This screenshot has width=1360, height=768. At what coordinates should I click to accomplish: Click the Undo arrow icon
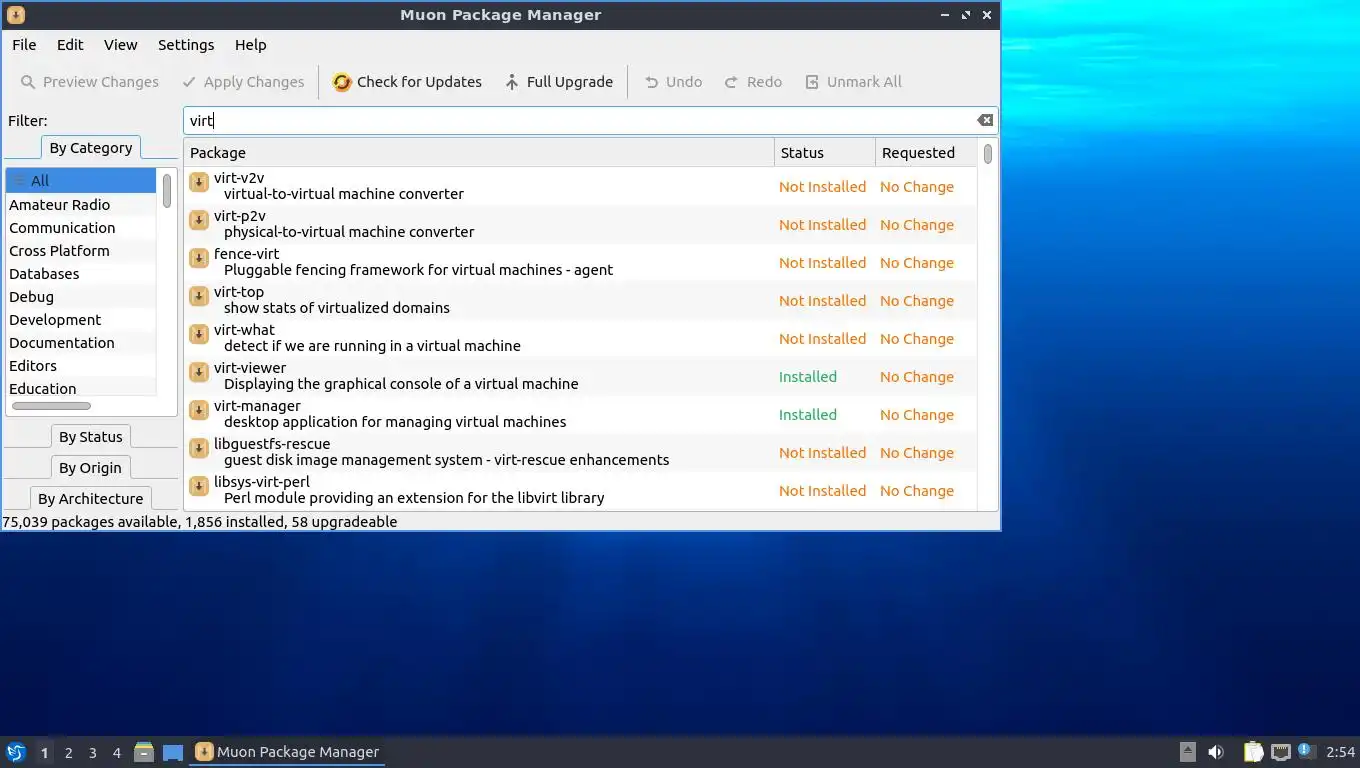tap(652, 82)
